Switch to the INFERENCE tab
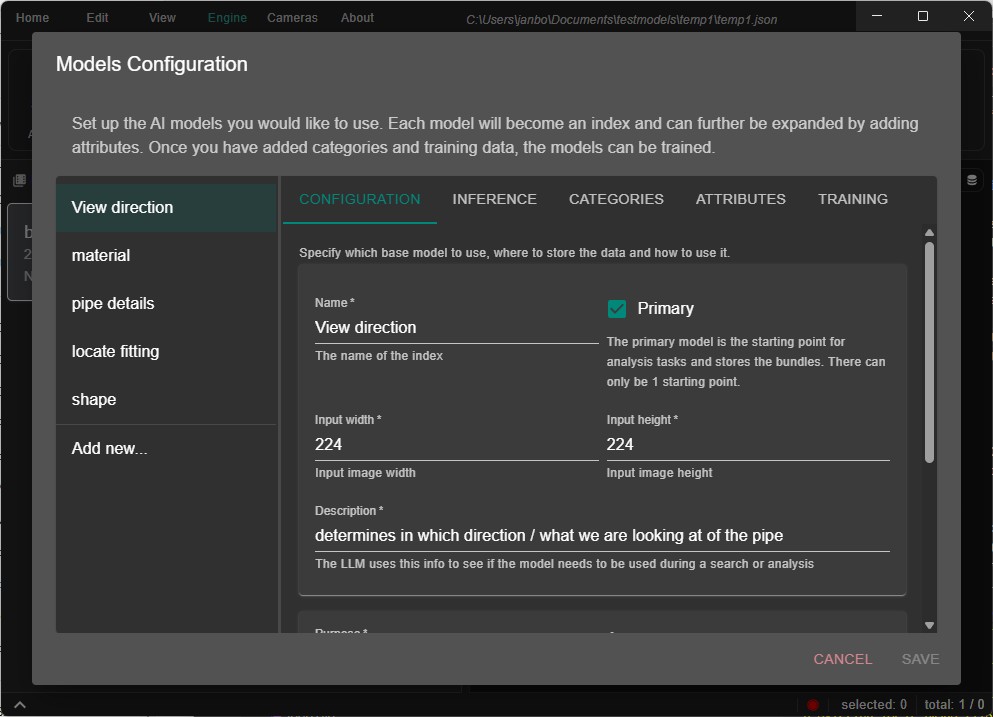Image resolution: width=993 pixels, height=717 pixels. (494, 199)
